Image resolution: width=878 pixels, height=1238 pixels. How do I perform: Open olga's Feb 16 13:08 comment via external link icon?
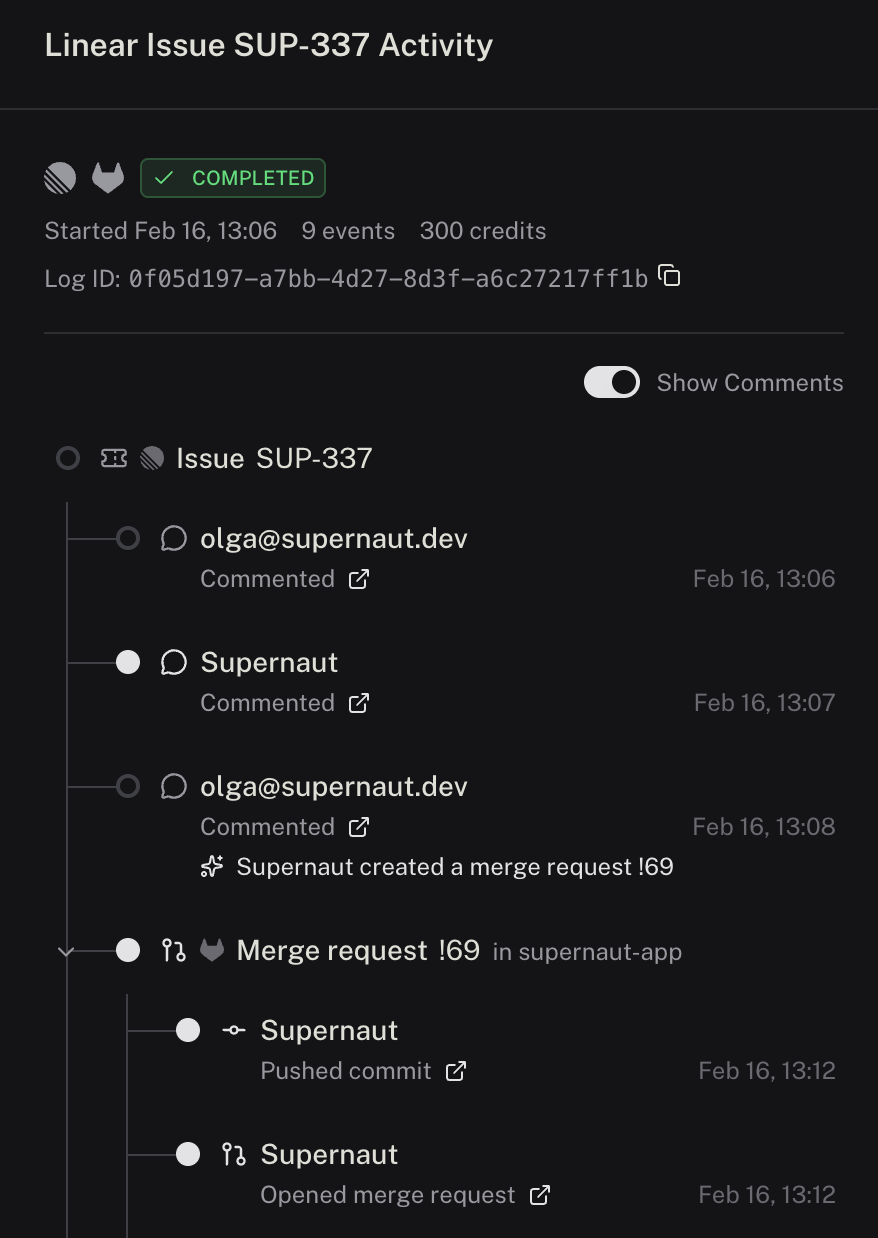point(359,826)
